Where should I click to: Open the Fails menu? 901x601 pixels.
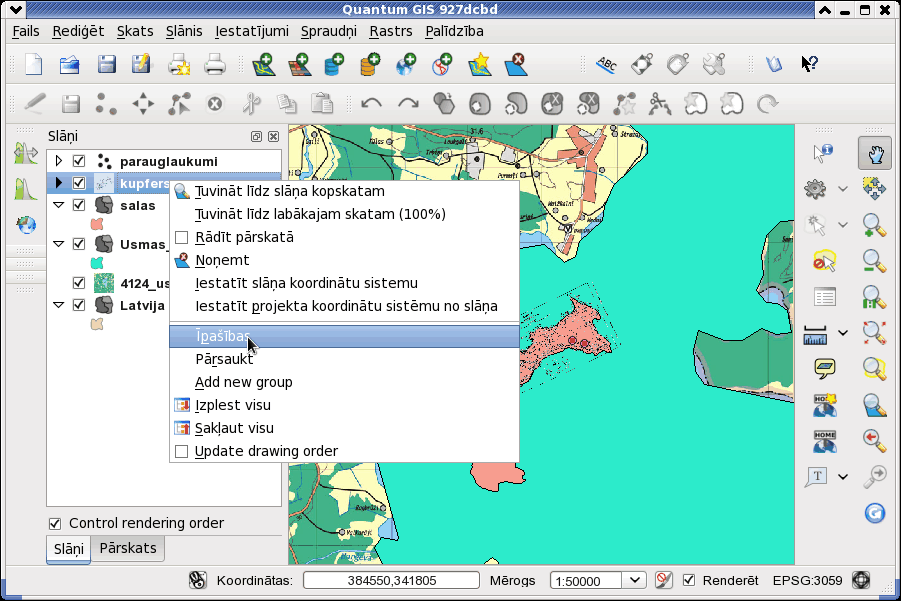[26, 31]
